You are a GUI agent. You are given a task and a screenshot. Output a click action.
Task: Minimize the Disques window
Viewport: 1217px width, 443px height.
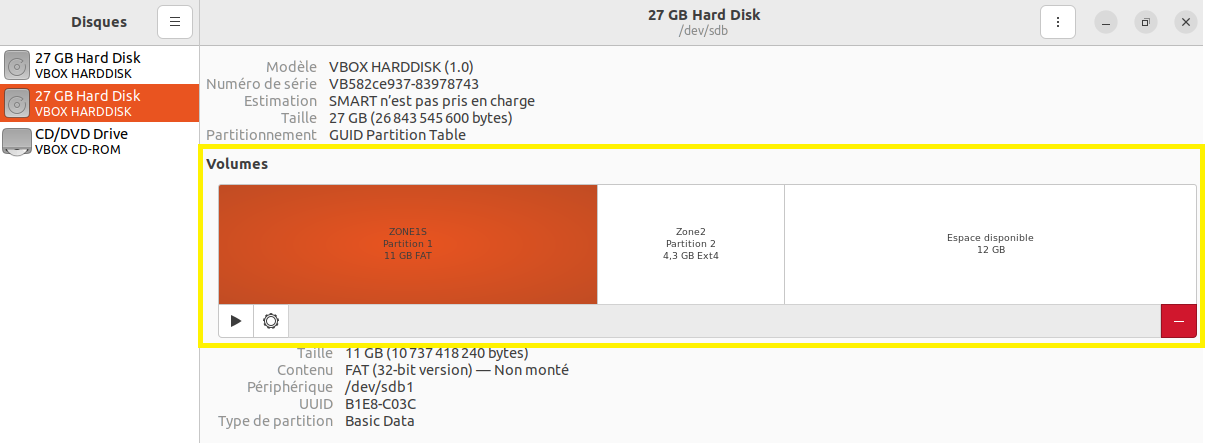click(1105, 22)
